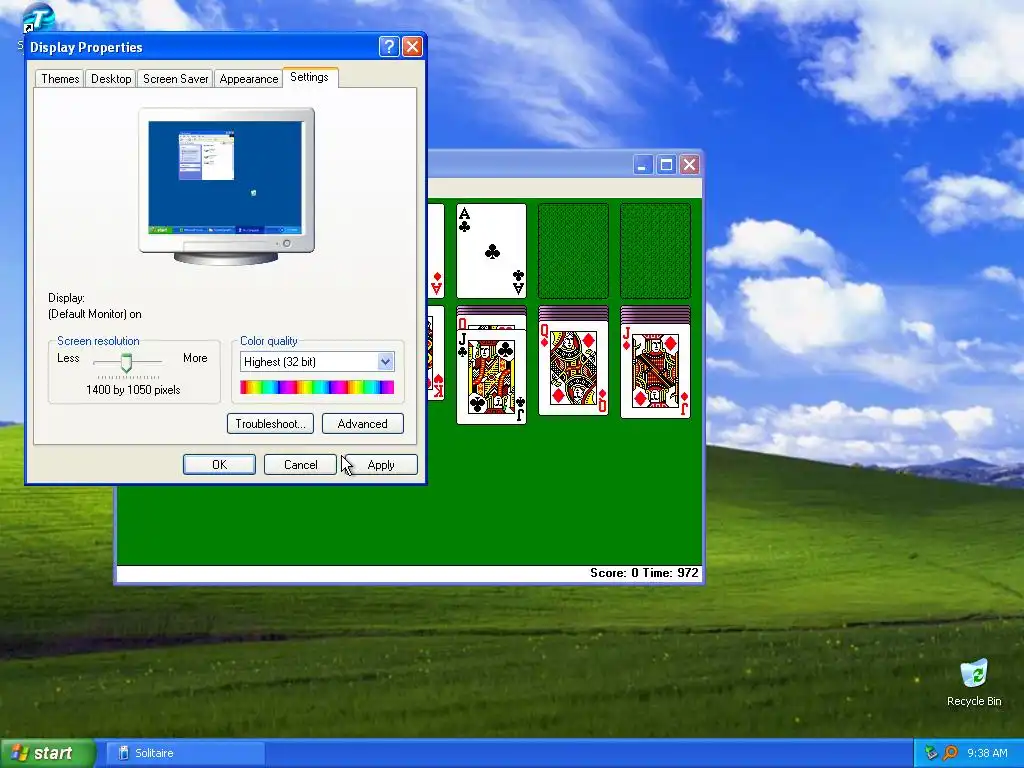The height and width of the screenshot is (768, 1024).
Task: Click the Queen of Diamonds card
Action: pyautogui.click(x=573, y=368)
